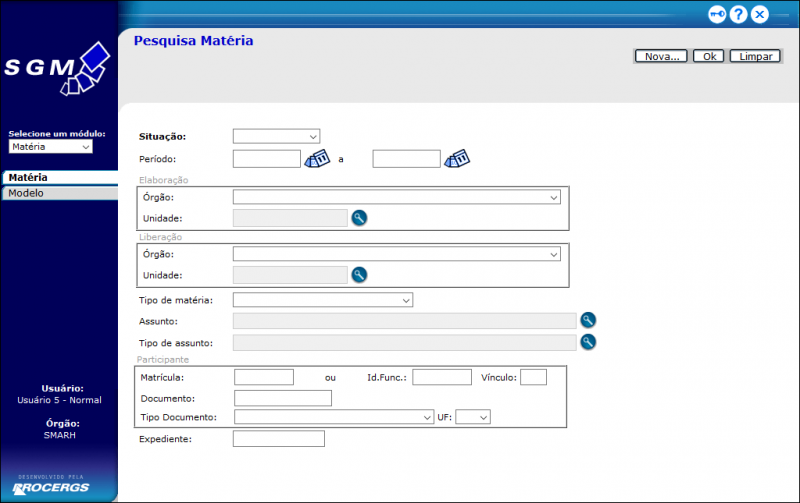Click the key icon in top bar
This screenshot has height=503, width=800.
pyautogui.click(x=717, y=14)
